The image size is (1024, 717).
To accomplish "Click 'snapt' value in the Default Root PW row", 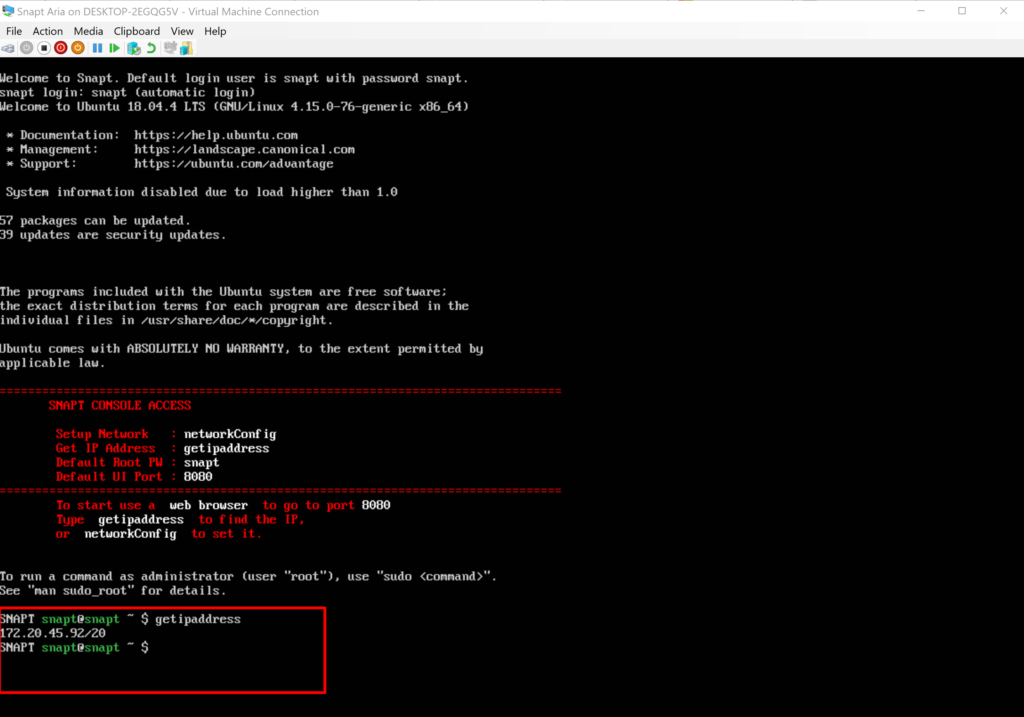I will click(x=201, y=463).
